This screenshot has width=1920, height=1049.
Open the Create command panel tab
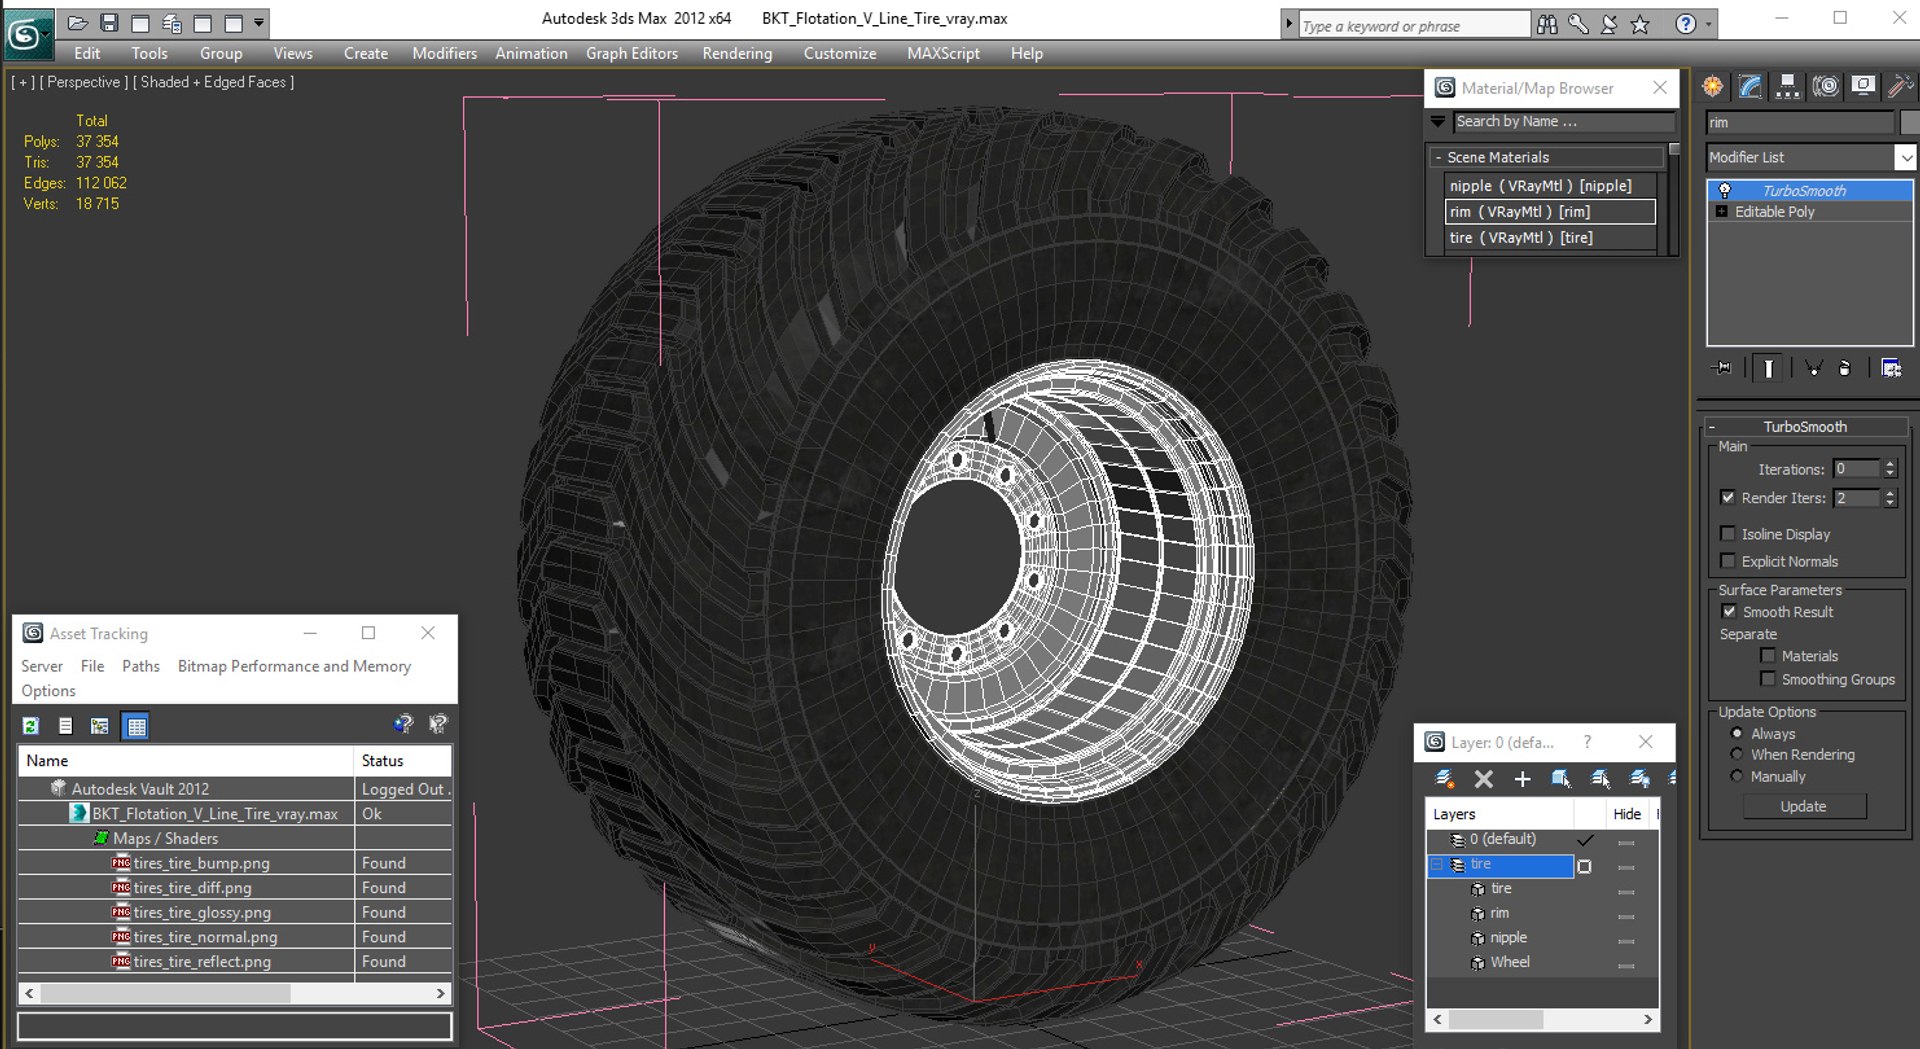(x=1713, y=87)
